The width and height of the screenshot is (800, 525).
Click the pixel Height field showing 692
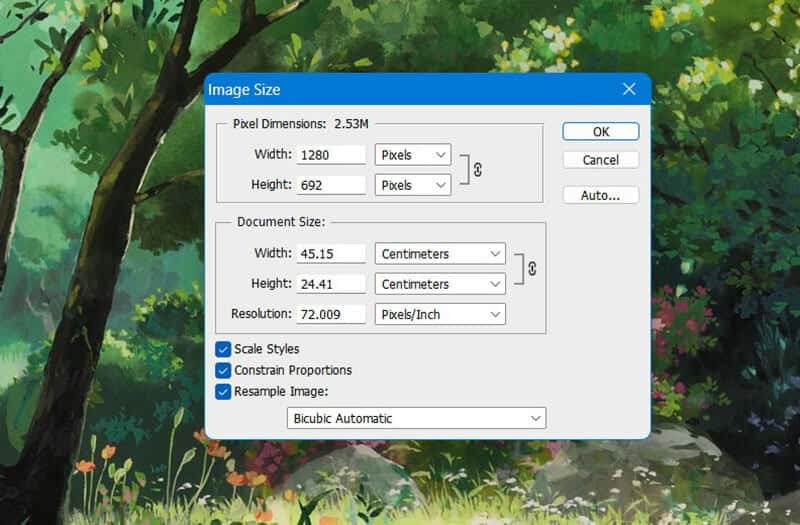pyautogui.click(x=331, y=185)
